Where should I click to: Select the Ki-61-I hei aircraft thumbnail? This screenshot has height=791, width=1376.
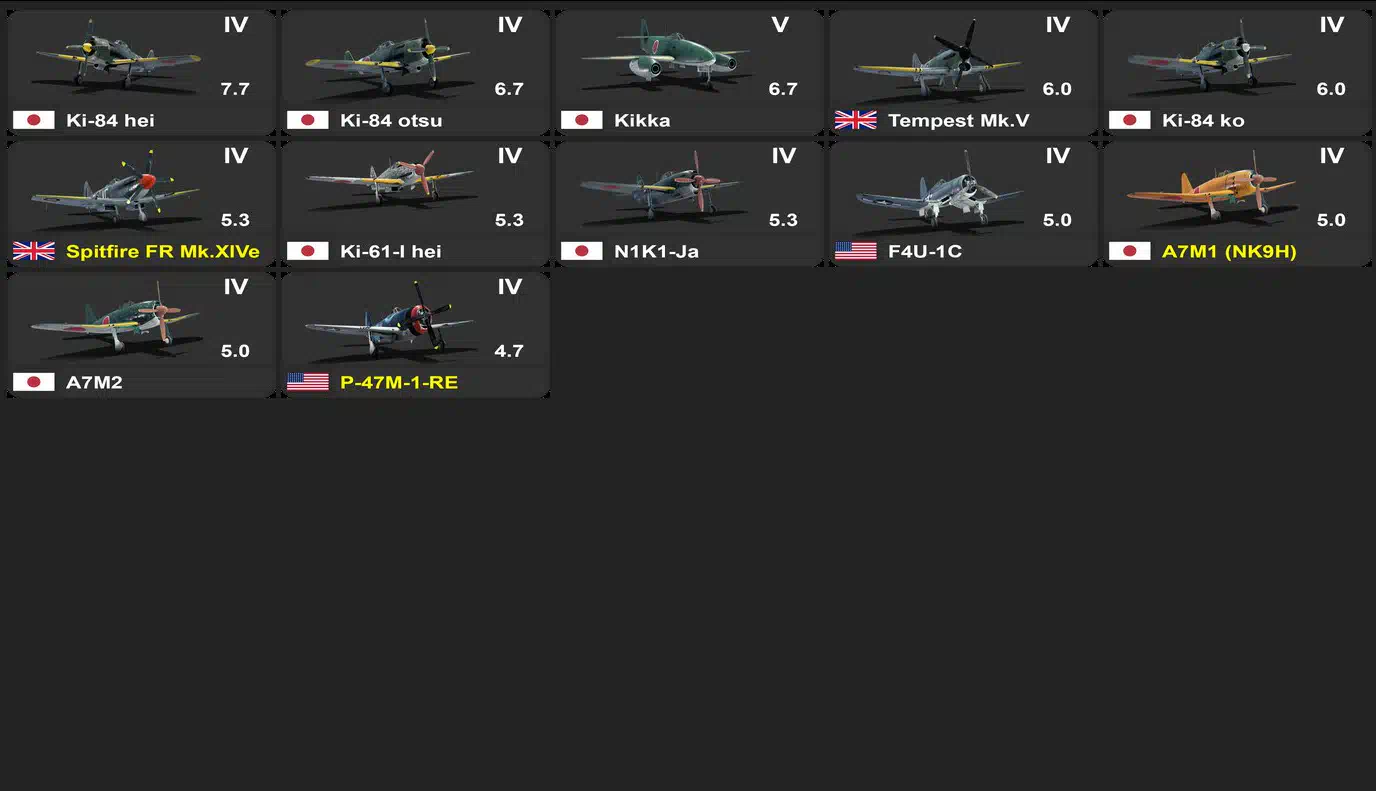[392, 186]
